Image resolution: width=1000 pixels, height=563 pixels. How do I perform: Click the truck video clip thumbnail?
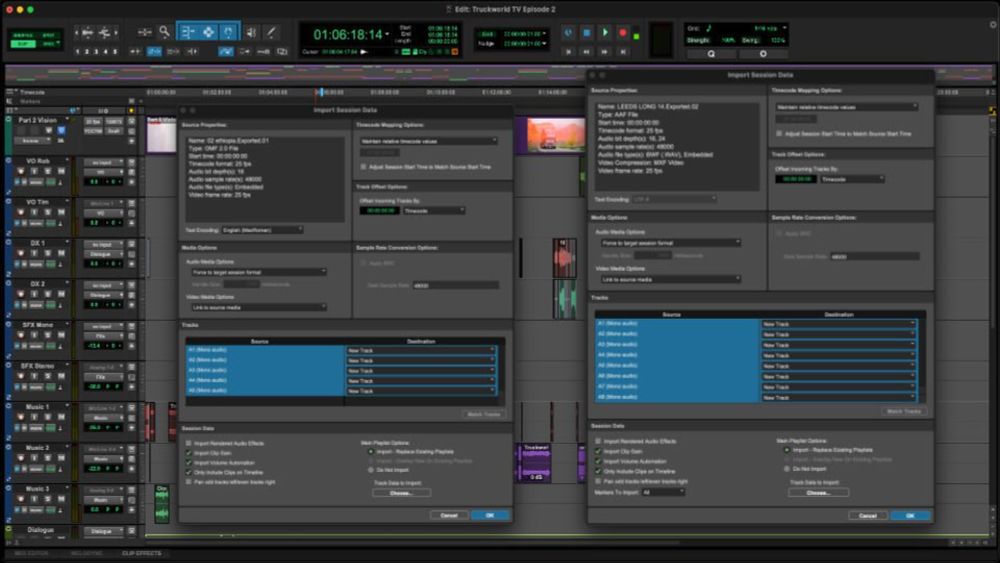click(555, 135)
